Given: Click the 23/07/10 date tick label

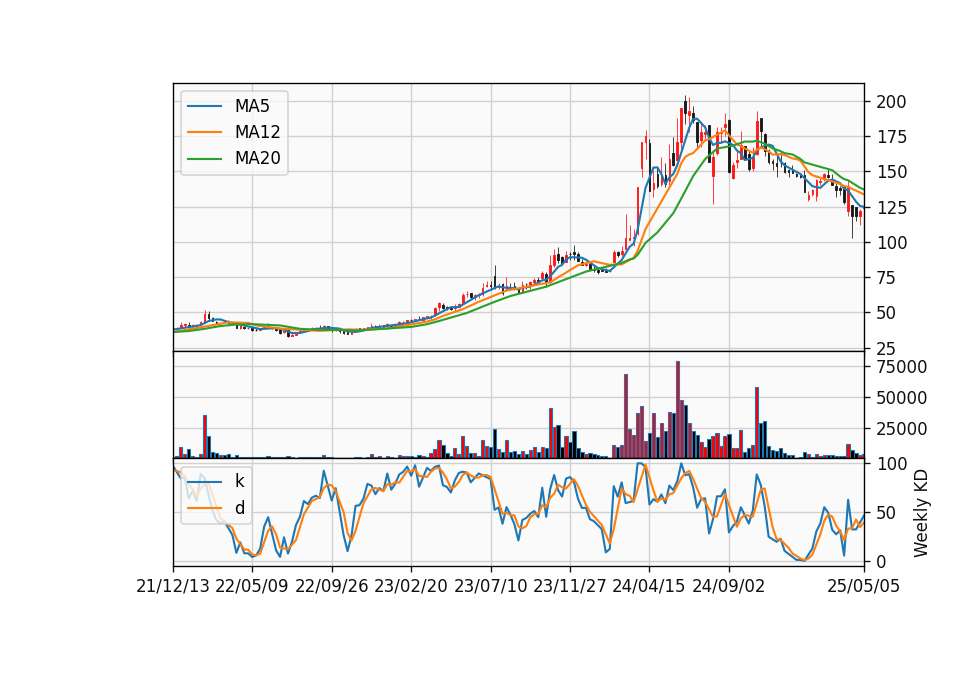Looking at the screenshot, I should [490, 586].
